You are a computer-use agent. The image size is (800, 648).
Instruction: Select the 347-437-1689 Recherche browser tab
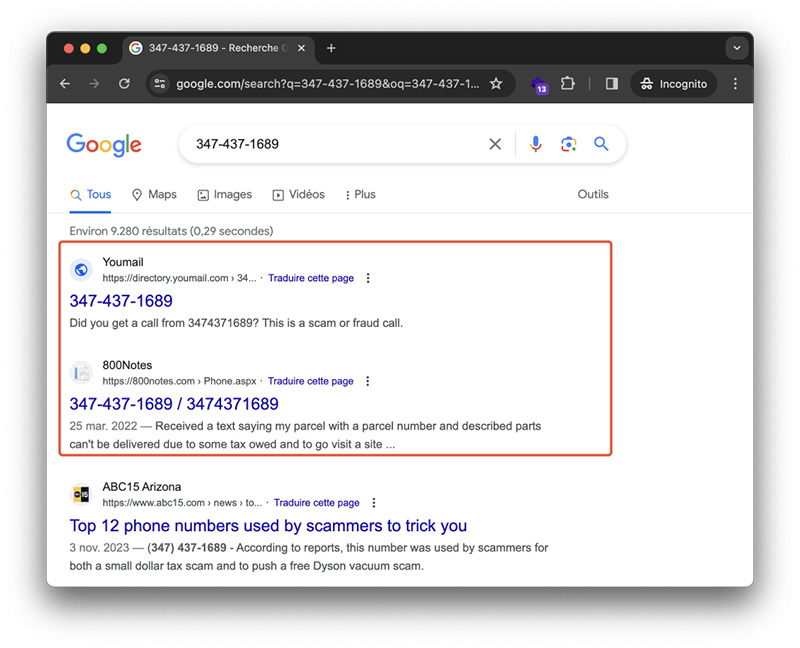point(218,48)
